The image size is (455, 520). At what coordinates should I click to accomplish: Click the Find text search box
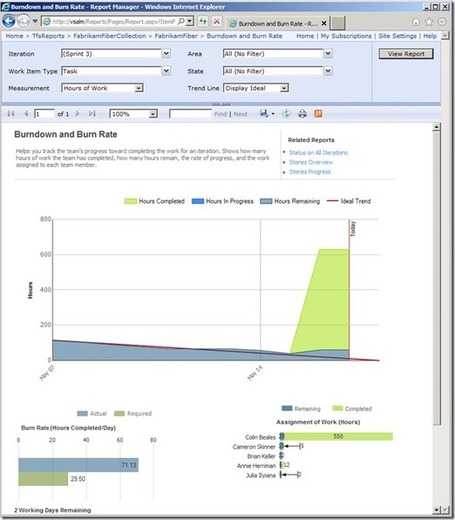(190, 114)
